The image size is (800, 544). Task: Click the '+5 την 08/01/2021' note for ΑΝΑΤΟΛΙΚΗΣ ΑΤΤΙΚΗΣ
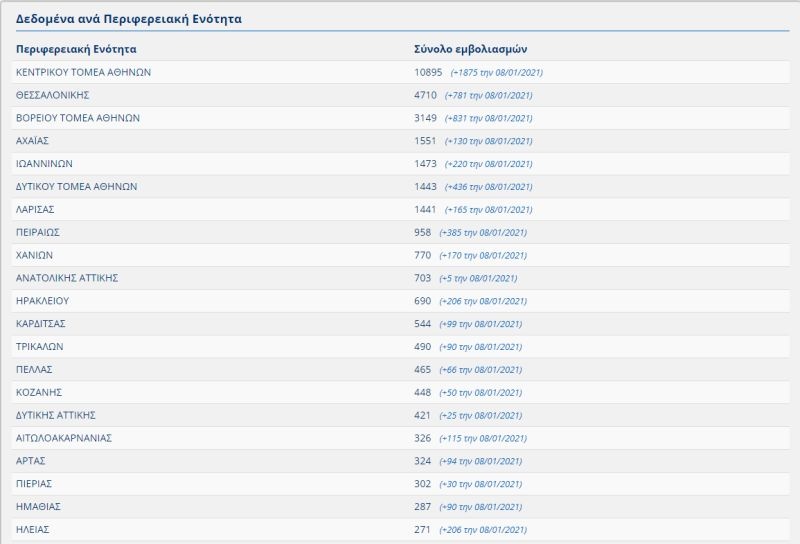(x=479, y=278)
